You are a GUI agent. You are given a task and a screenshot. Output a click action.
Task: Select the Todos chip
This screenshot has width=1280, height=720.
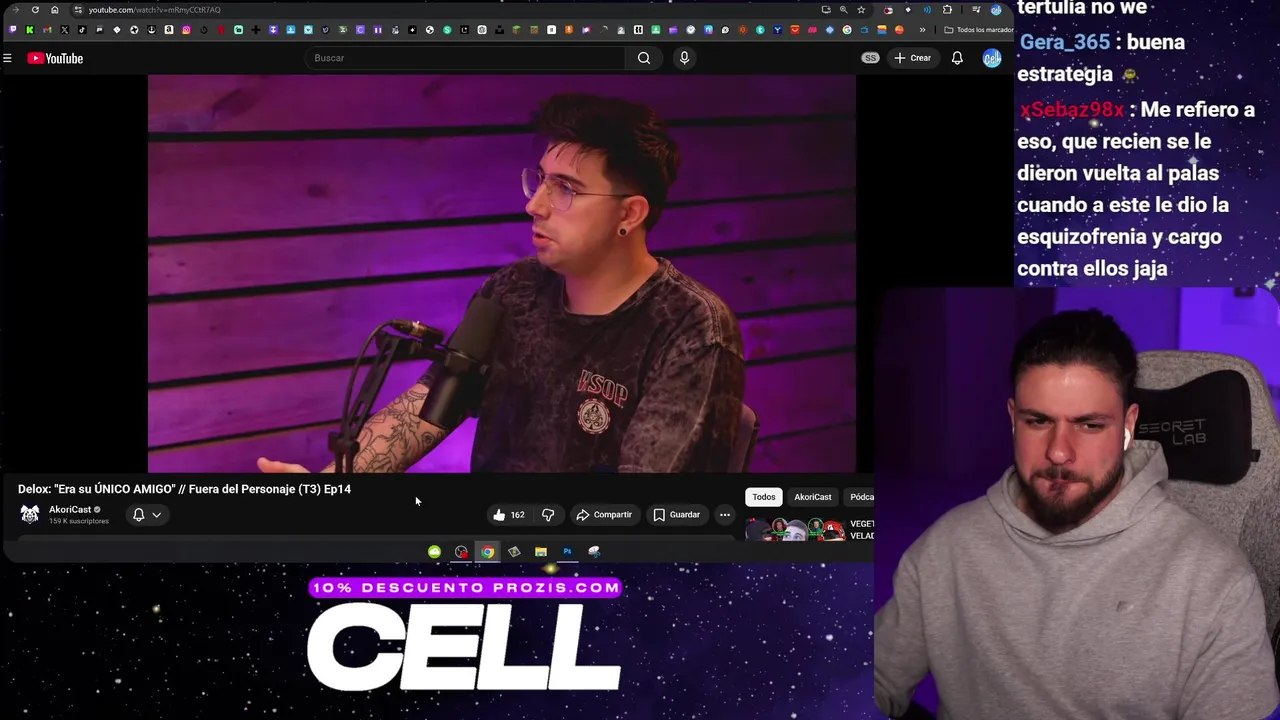pos(763,497)
